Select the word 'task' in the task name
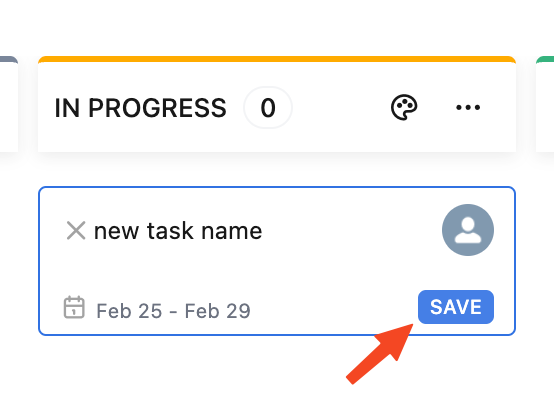This screenshot has height=396, width=554. click(x=170, y=231)
